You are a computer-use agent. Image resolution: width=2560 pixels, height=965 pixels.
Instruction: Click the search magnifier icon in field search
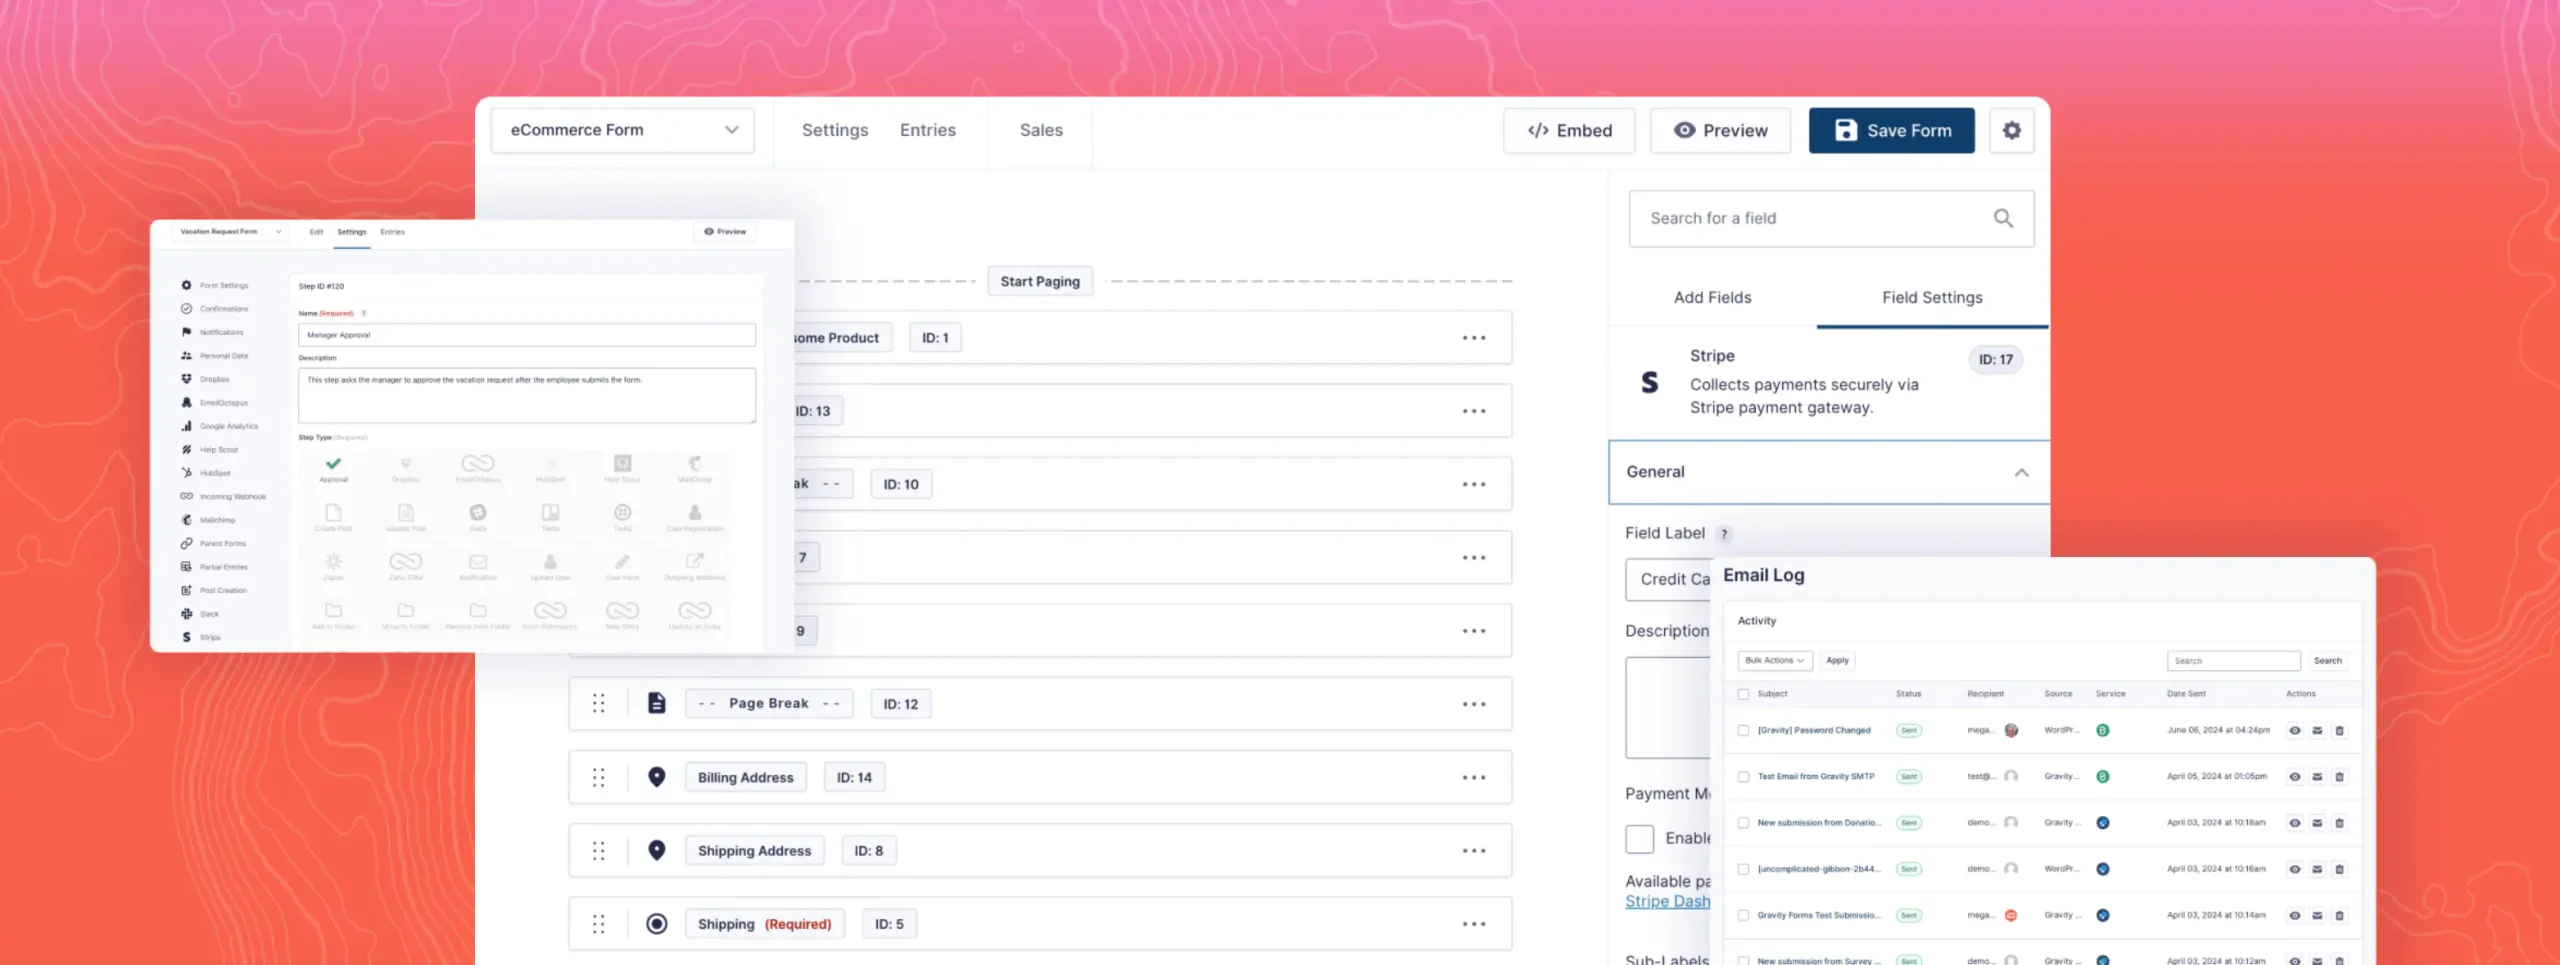click(2003, 218)
